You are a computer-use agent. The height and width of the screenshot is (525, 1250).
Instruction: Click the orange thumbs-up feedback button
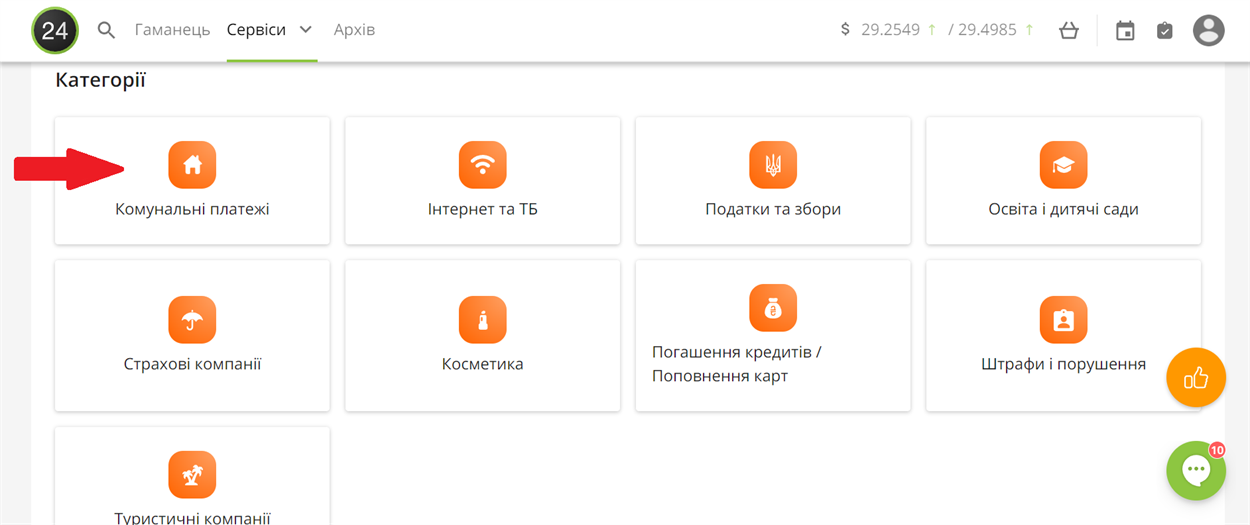[x=1196, y=377]
